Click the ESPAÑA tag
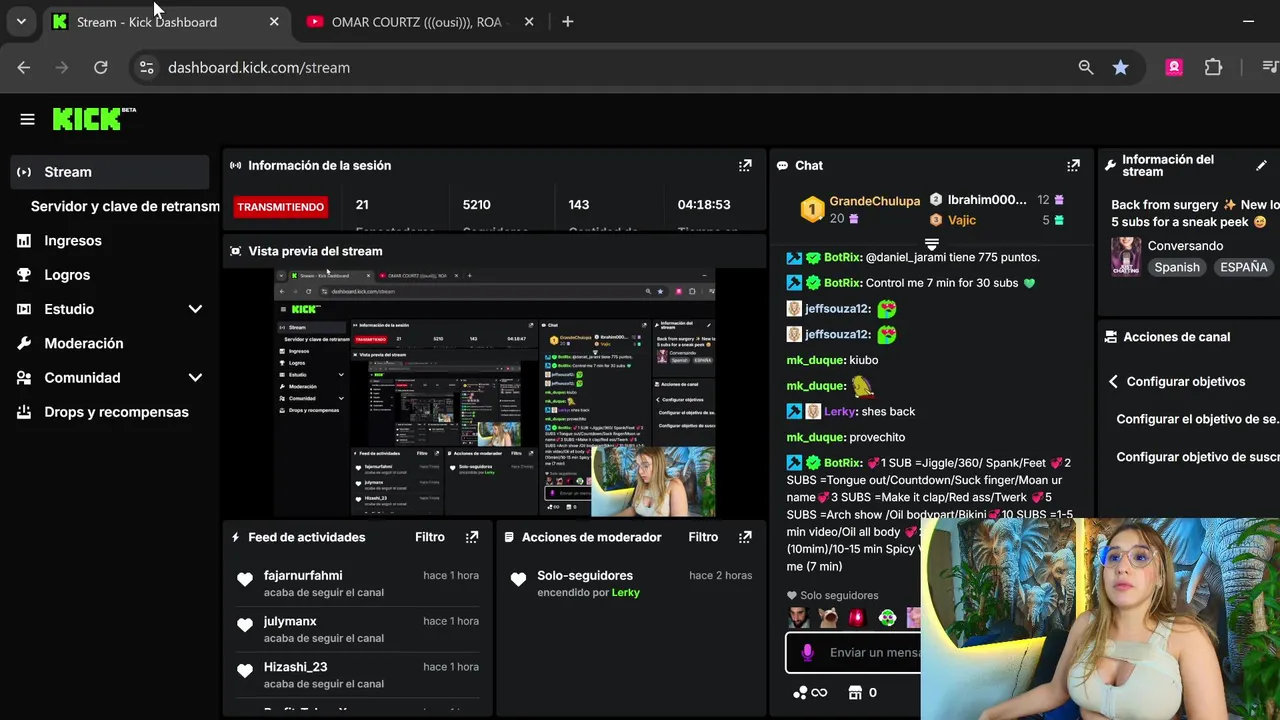This screenshot has width=1280, height=720. [1244, 267]
